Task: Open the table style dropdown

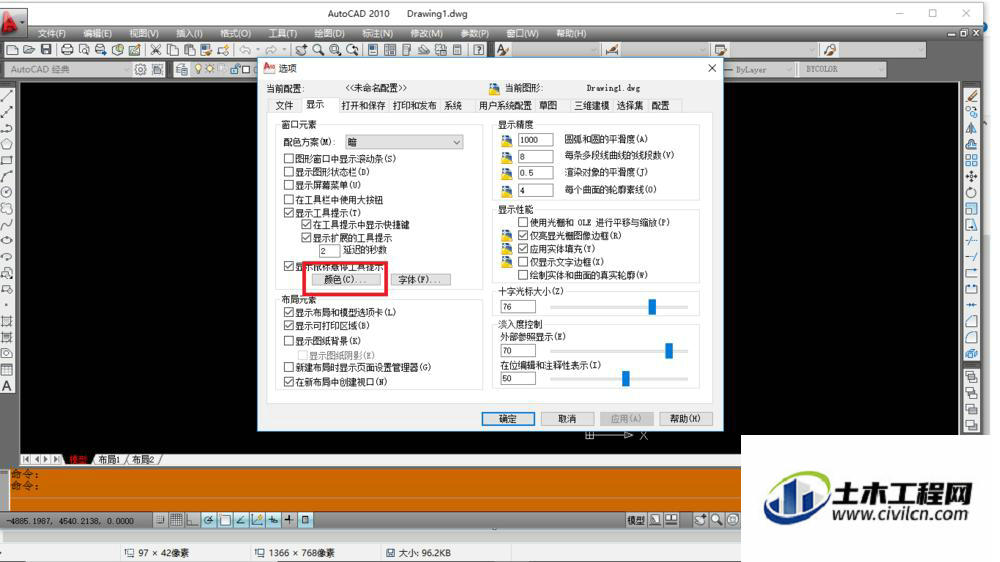Action: tap(774, 50)
